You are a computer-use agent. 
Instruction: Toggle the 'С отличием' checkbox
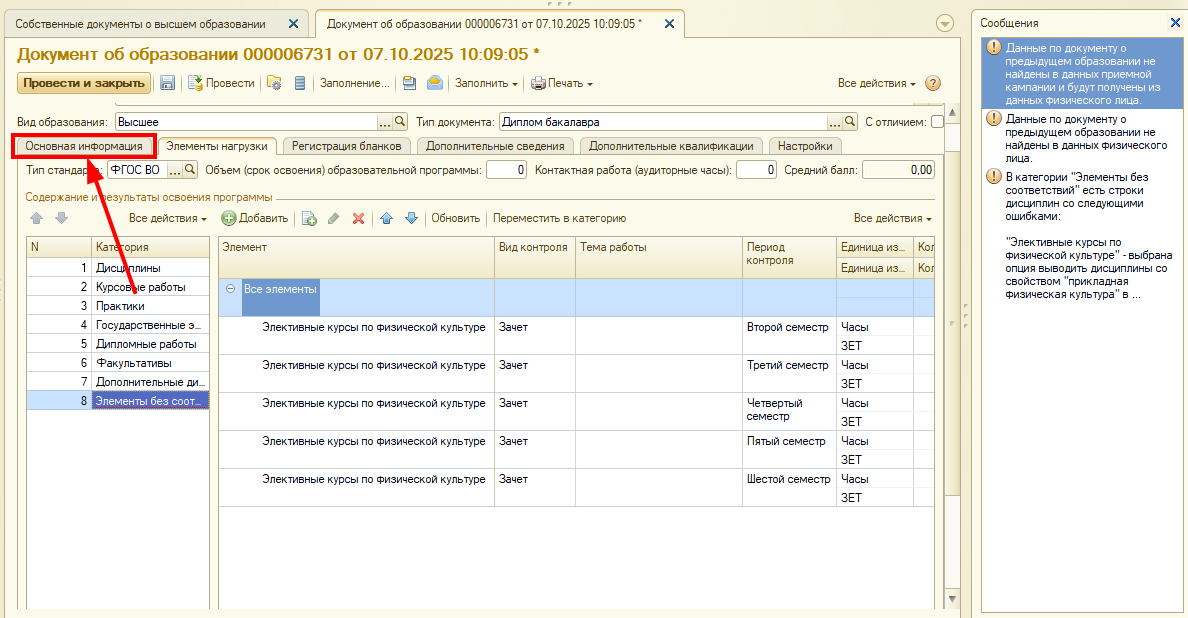coord(937,122)
